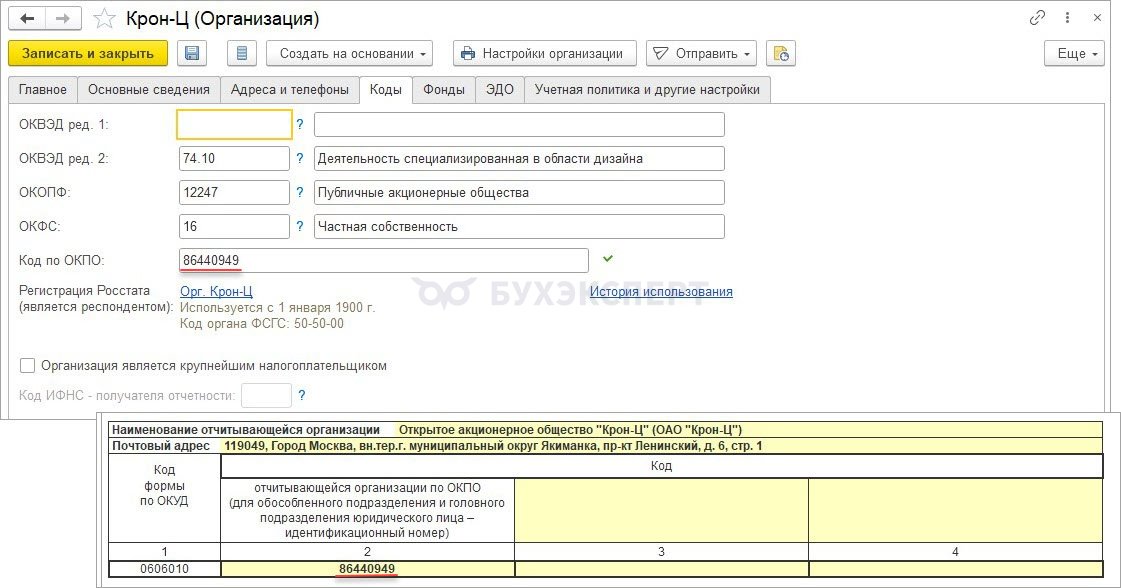The width and height of the screenshot is (1121, 588).
Task: Click the 'Код по ОКПО' input field
Action: [x=383, y=260]
